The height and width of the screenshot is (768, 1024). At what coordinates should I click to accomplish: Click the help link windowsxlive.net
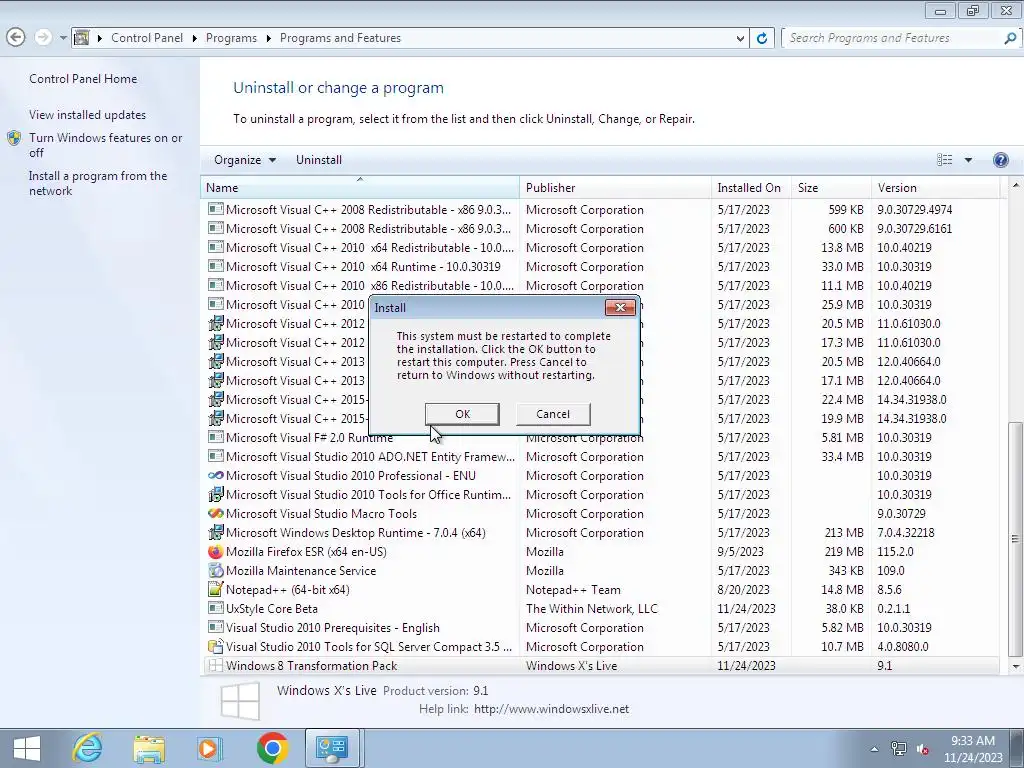point(551,709)
